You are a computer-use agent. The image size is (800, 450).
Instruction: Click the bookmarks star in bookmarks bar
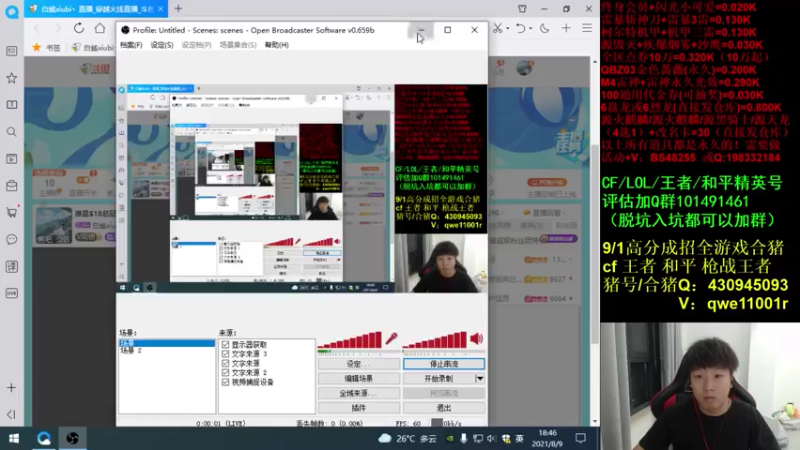36,47
